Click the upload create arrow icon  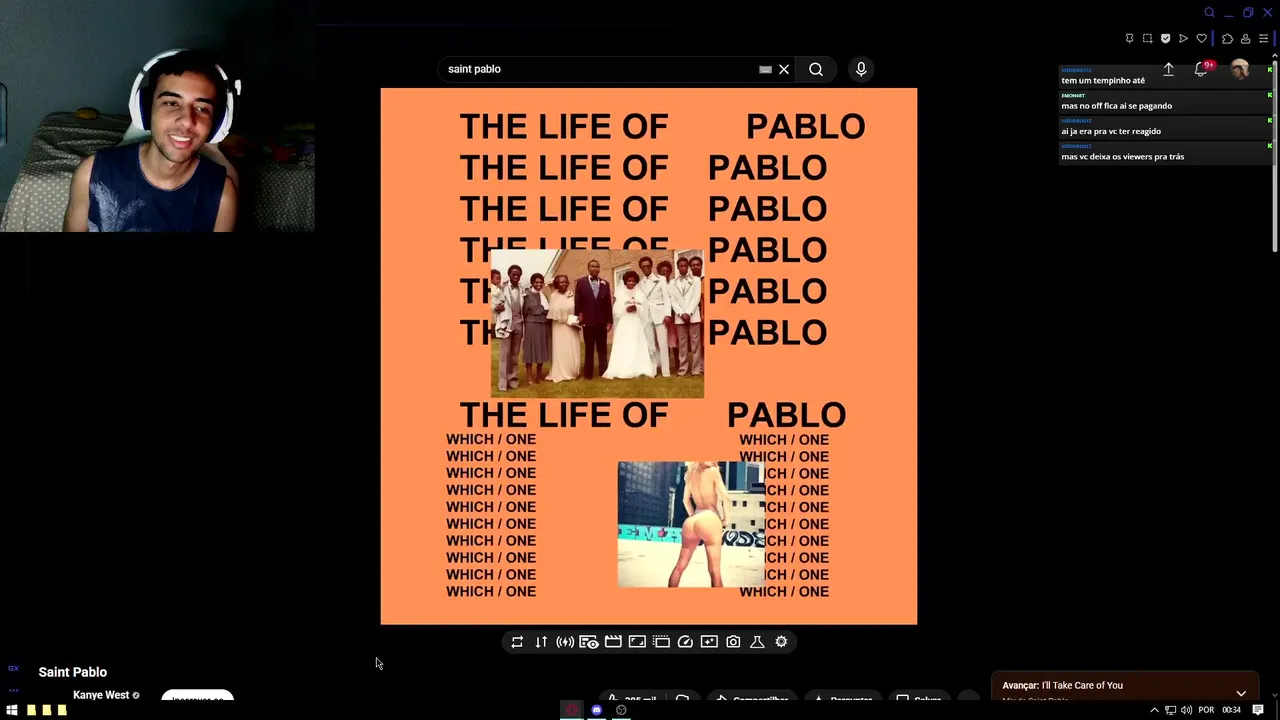tap(1168, 69)
